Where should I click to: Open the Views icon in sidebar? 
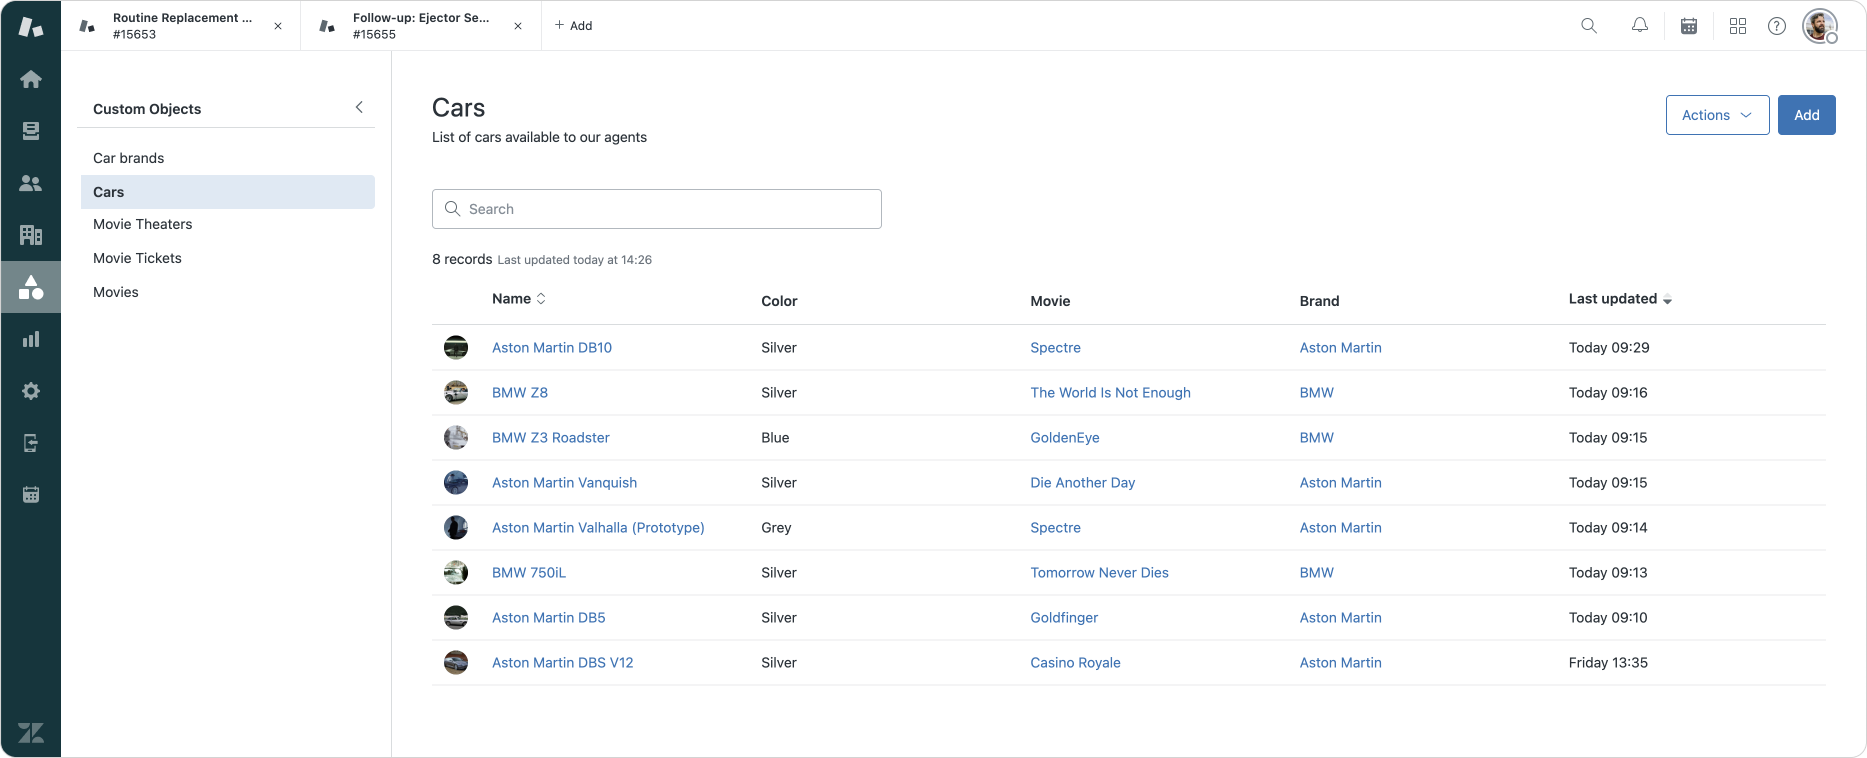(31, 131)
